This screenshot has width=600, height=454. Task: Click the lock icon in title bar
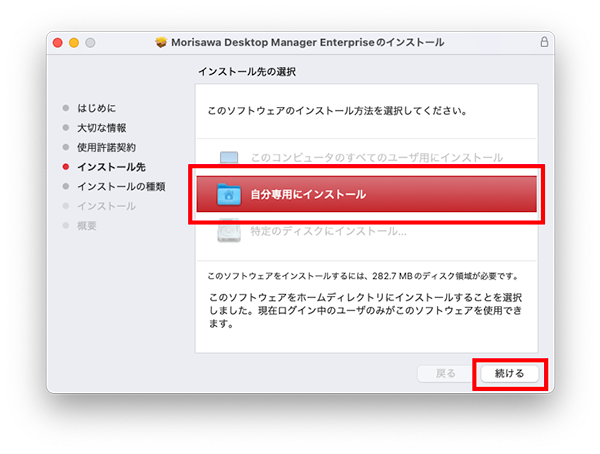point(544,42)
